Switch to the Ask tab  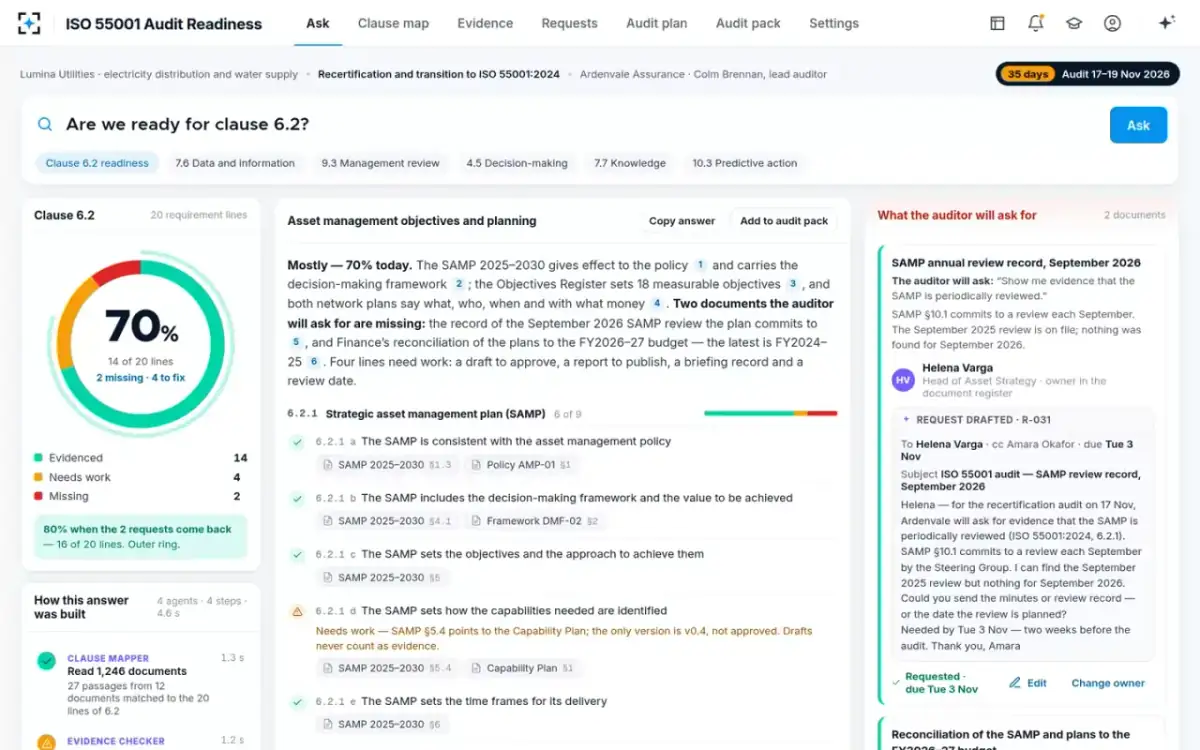coord(318,23)
